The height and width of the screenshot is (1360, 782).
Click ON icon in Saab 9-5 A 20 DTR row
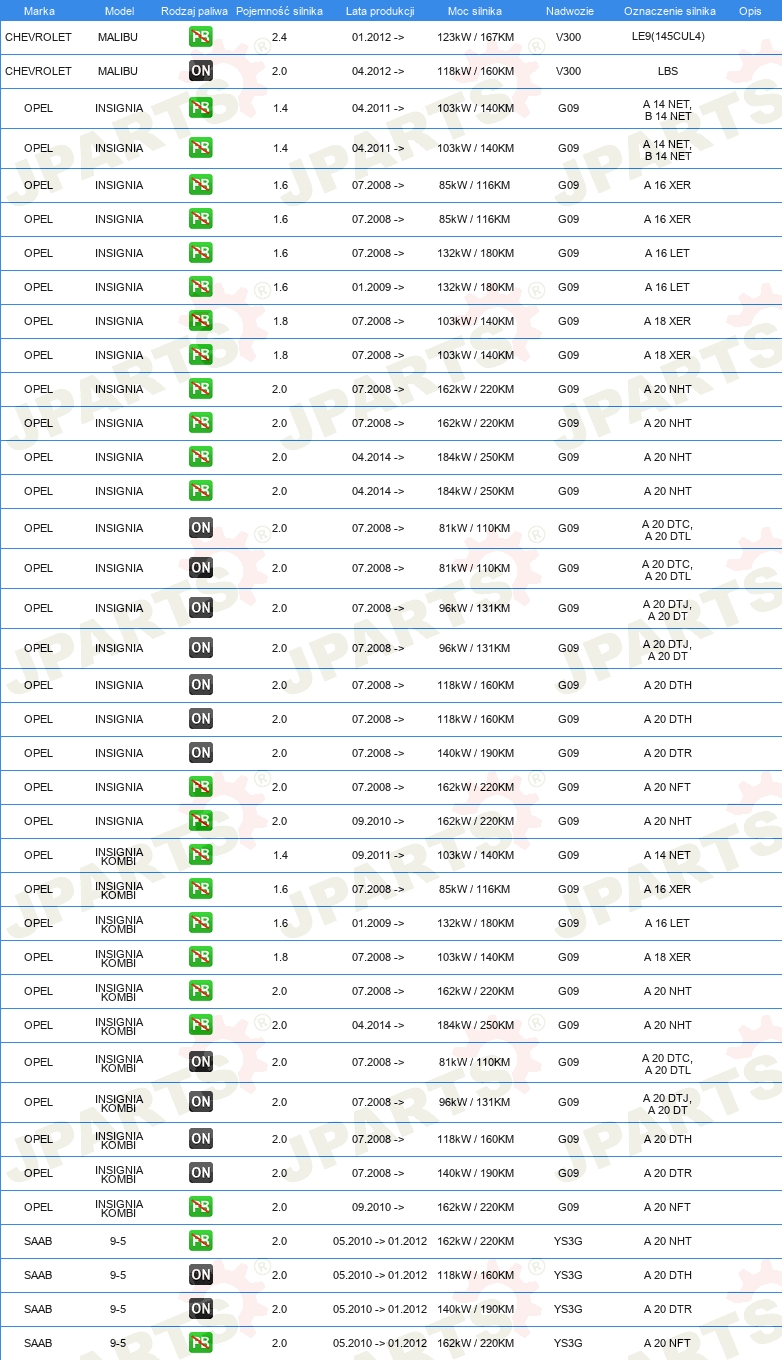(201, 1309)
